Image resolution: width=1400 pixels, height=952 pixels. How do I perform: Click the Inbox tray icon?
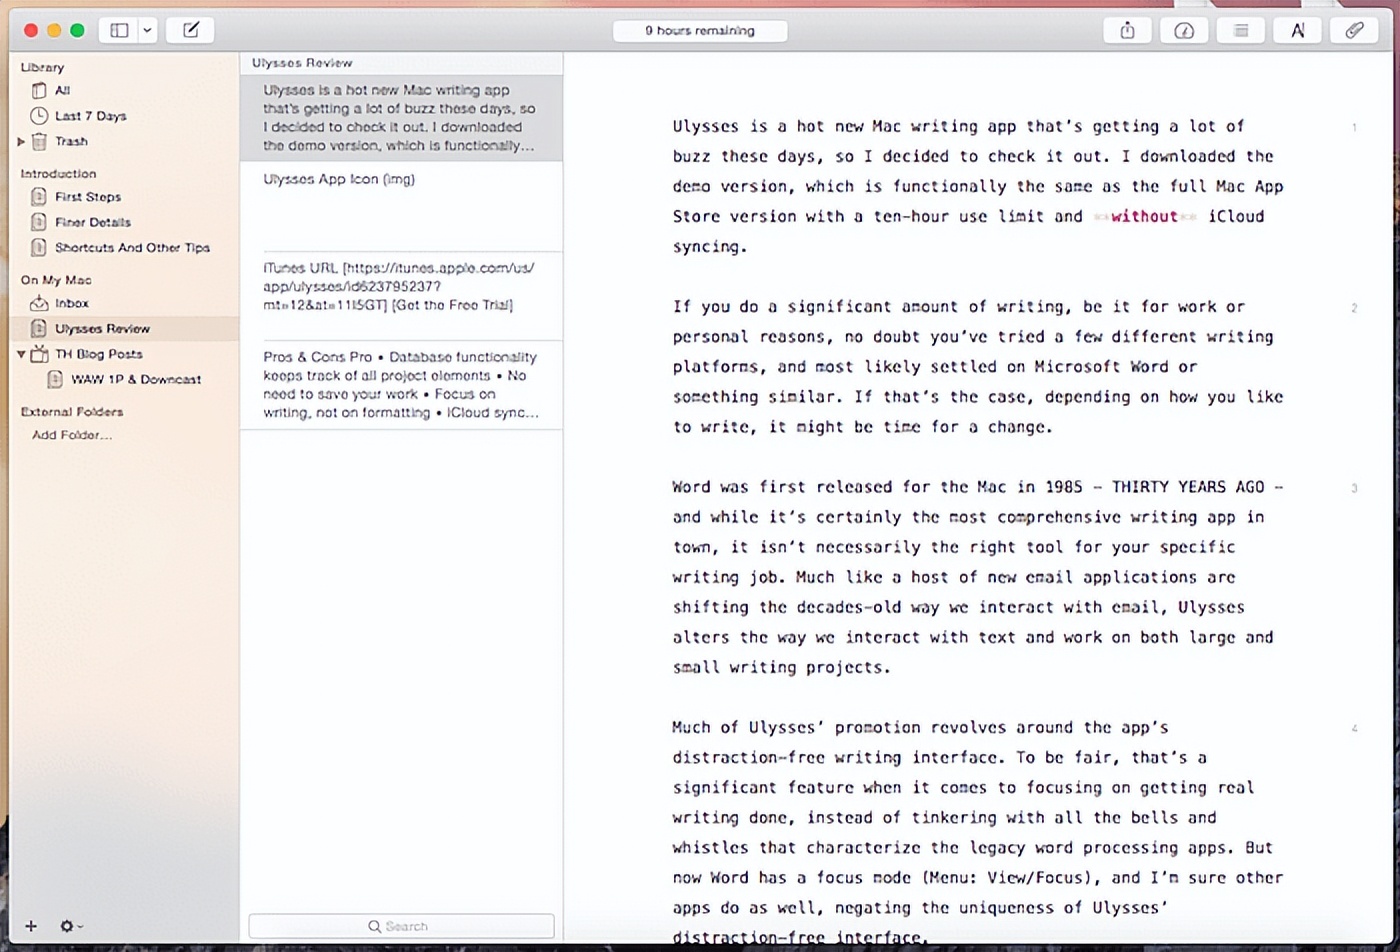click(39, 303)
